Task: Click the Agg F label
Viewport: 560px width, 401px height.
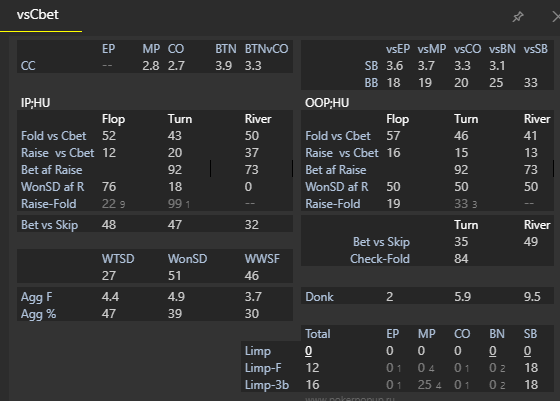Action: point(36,297)
